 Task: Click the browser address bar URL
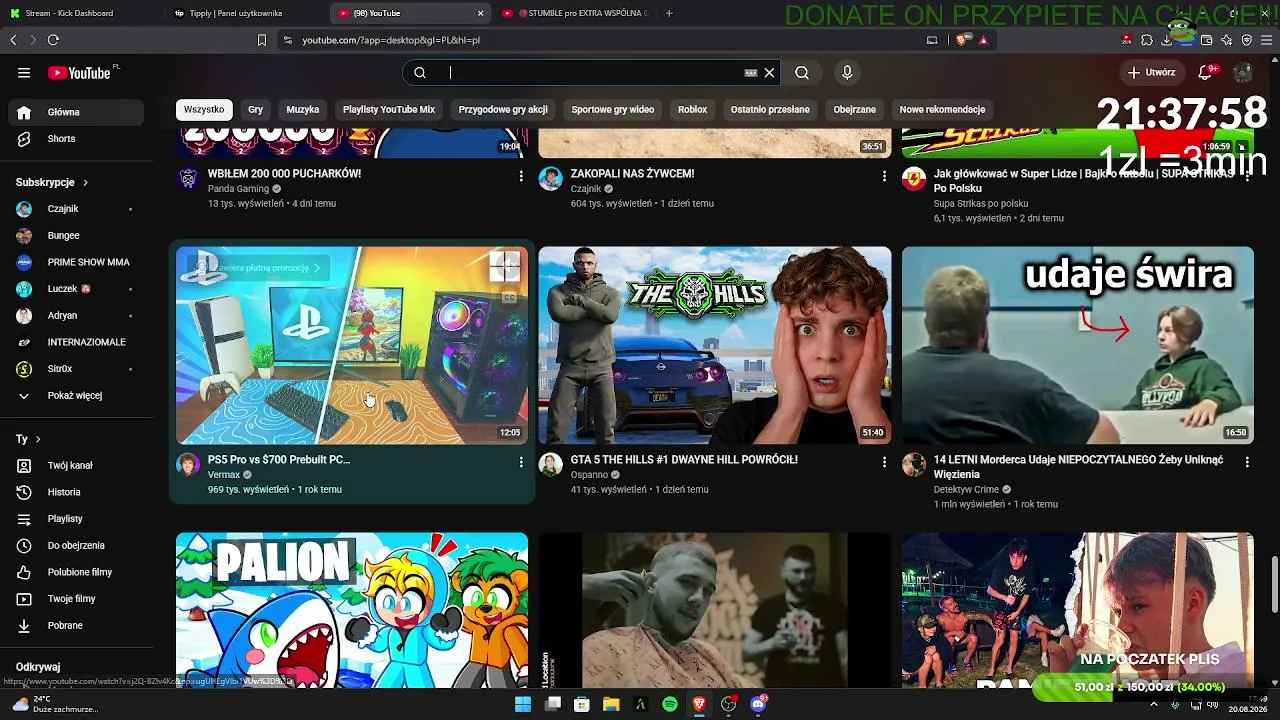[391, 40]
